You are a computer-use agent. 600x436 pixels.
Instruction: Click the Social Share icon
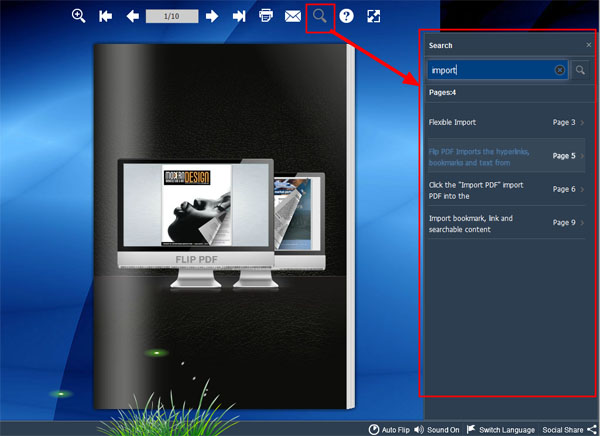click(x=592, y=429)
